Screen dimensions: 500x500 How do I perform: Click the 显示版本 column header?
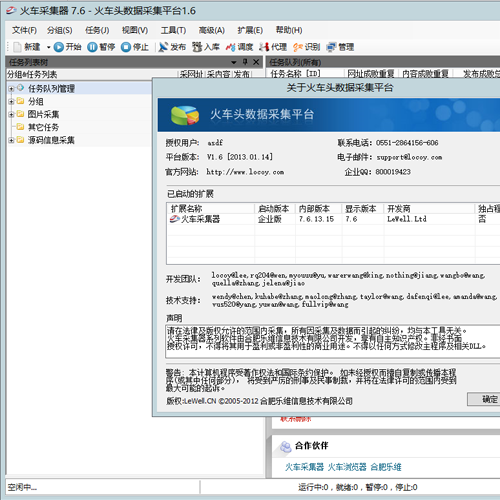(363, 209)
